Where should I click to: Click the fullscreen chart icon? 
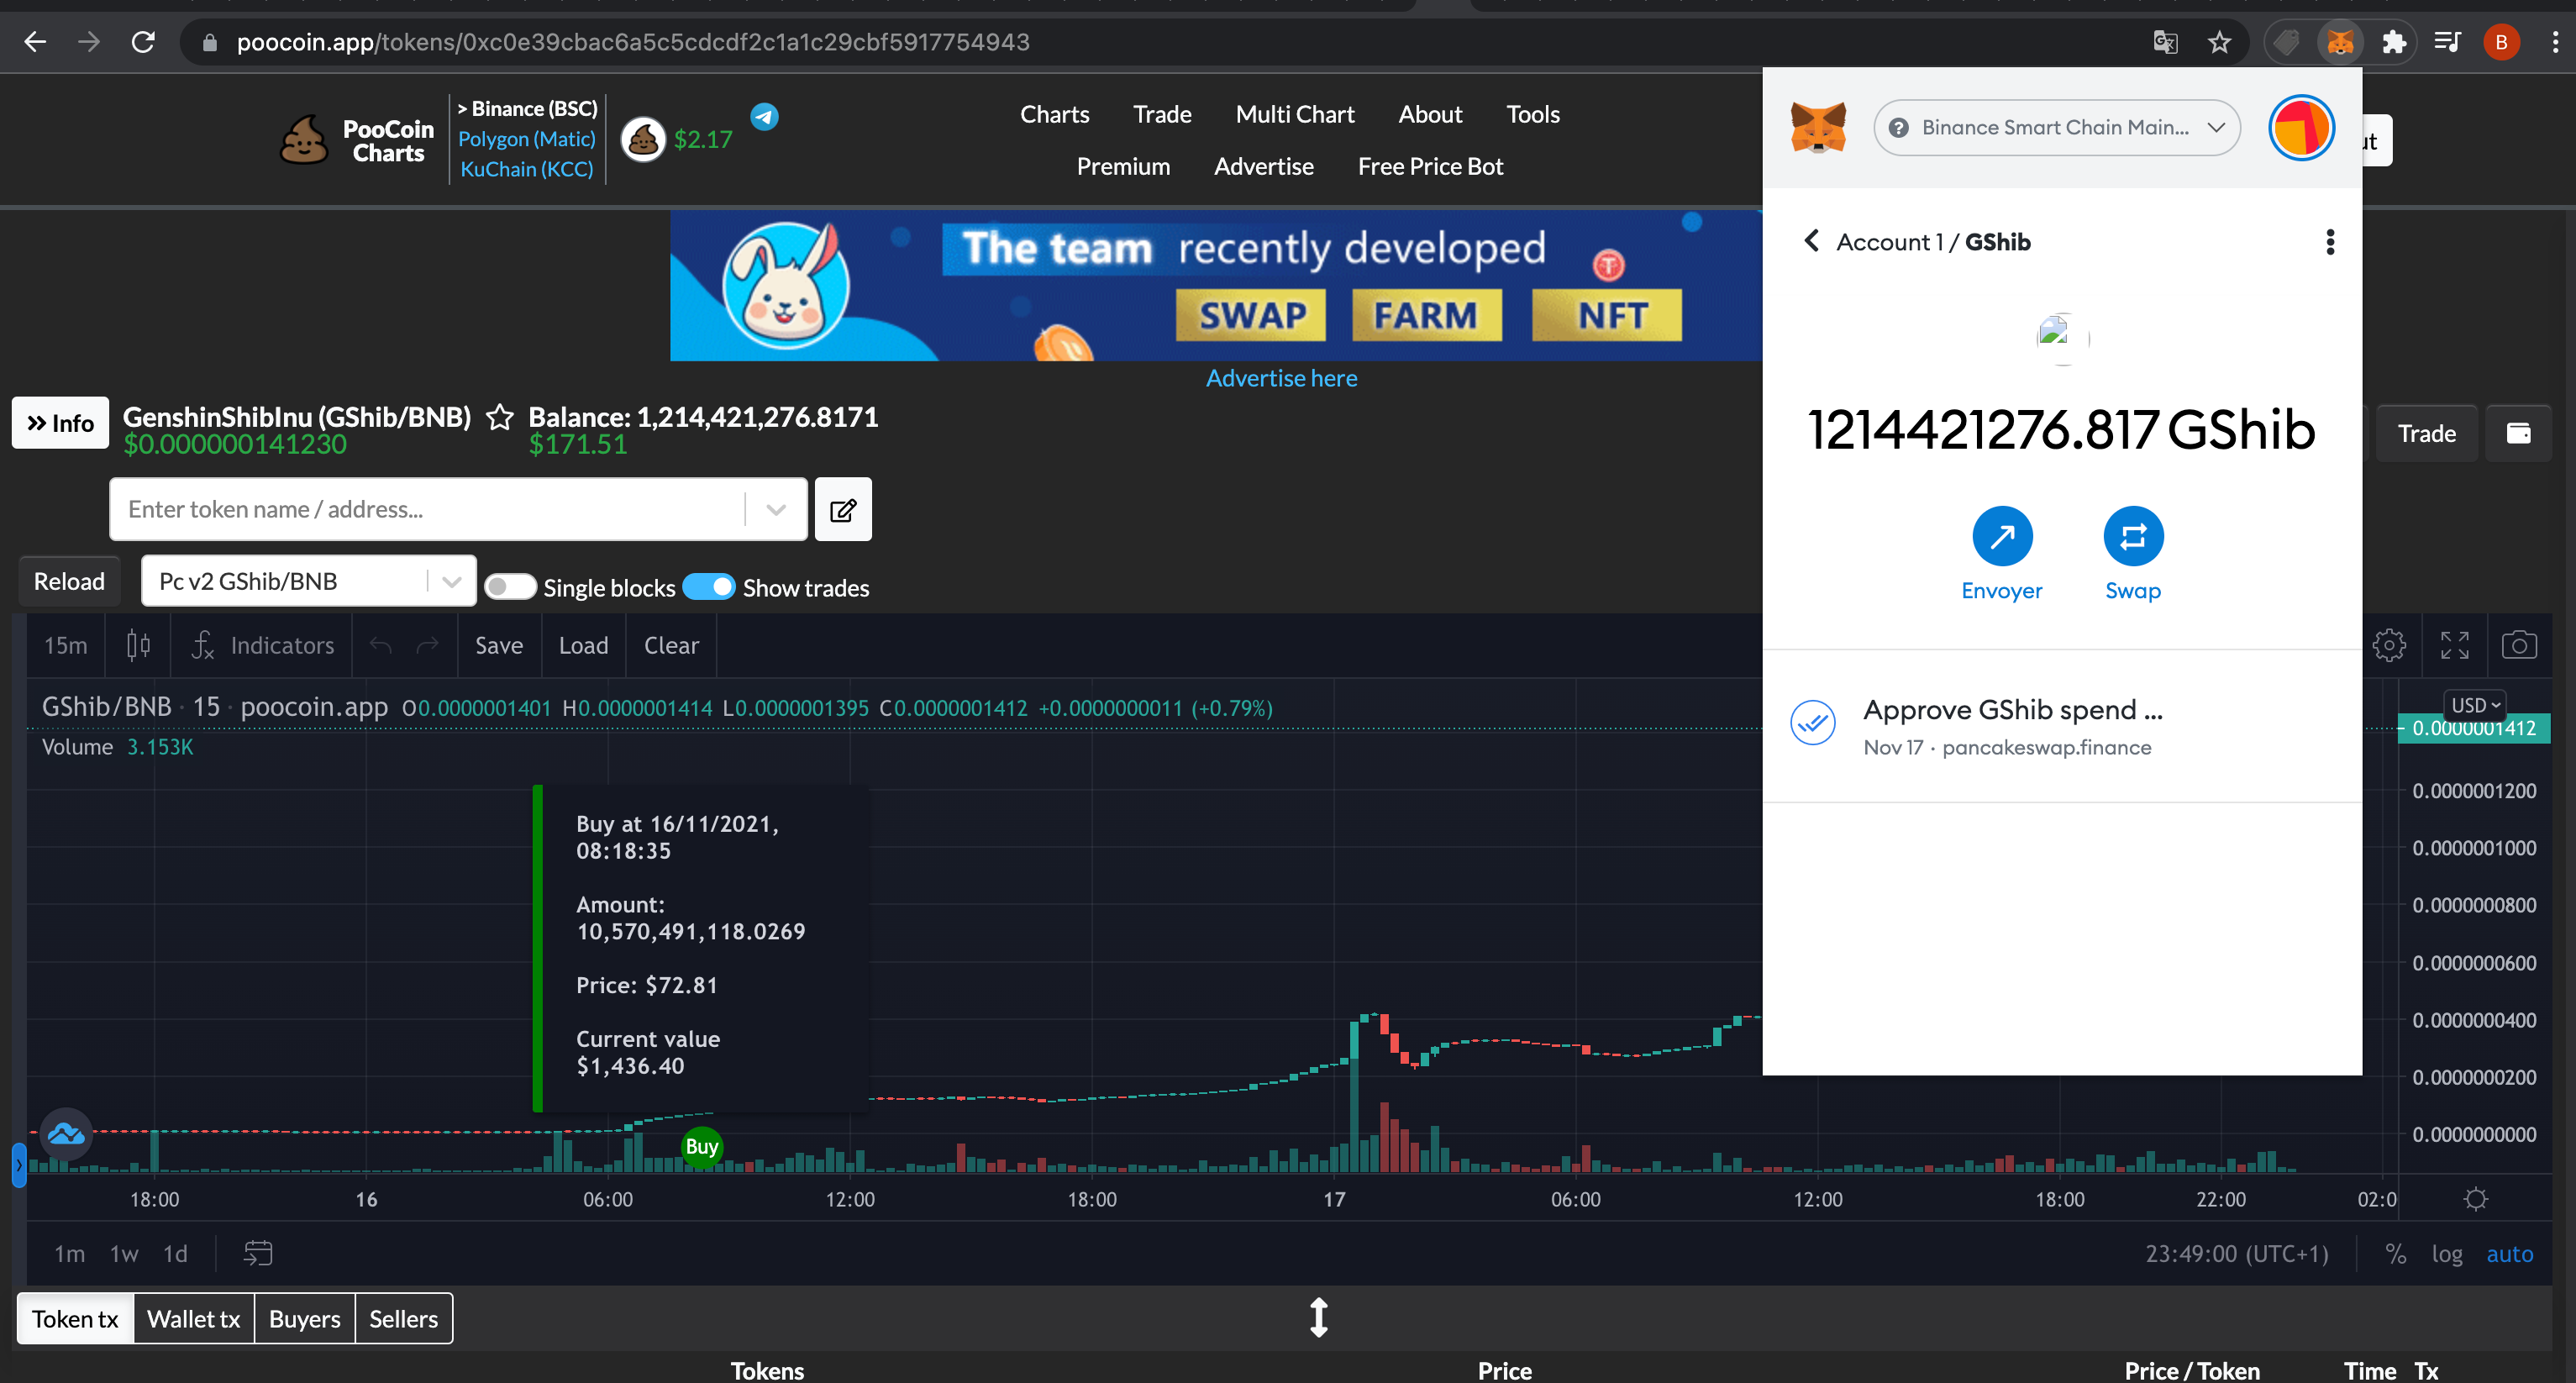click(2454, 645)
